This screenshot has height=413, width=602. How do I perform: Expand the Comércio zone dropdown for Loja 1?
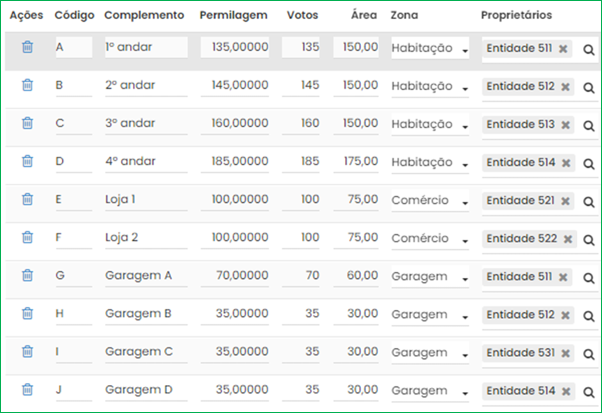430,200
